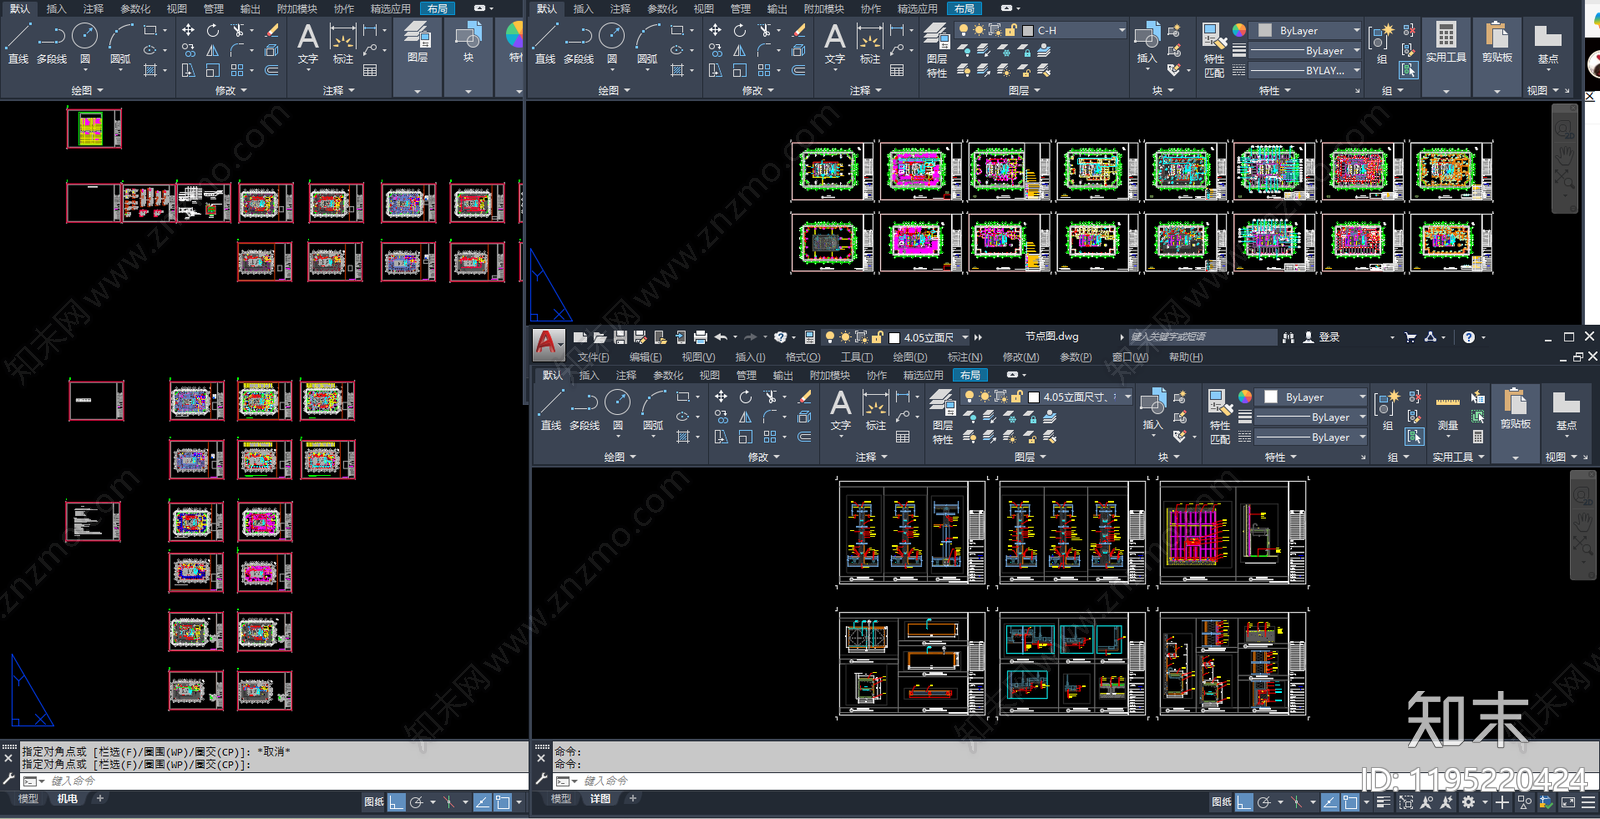Toggle layer on/off bulb in 节点图.dwg layer box
The height and width of the screenshot is (819, 1600).
point(969,397)
